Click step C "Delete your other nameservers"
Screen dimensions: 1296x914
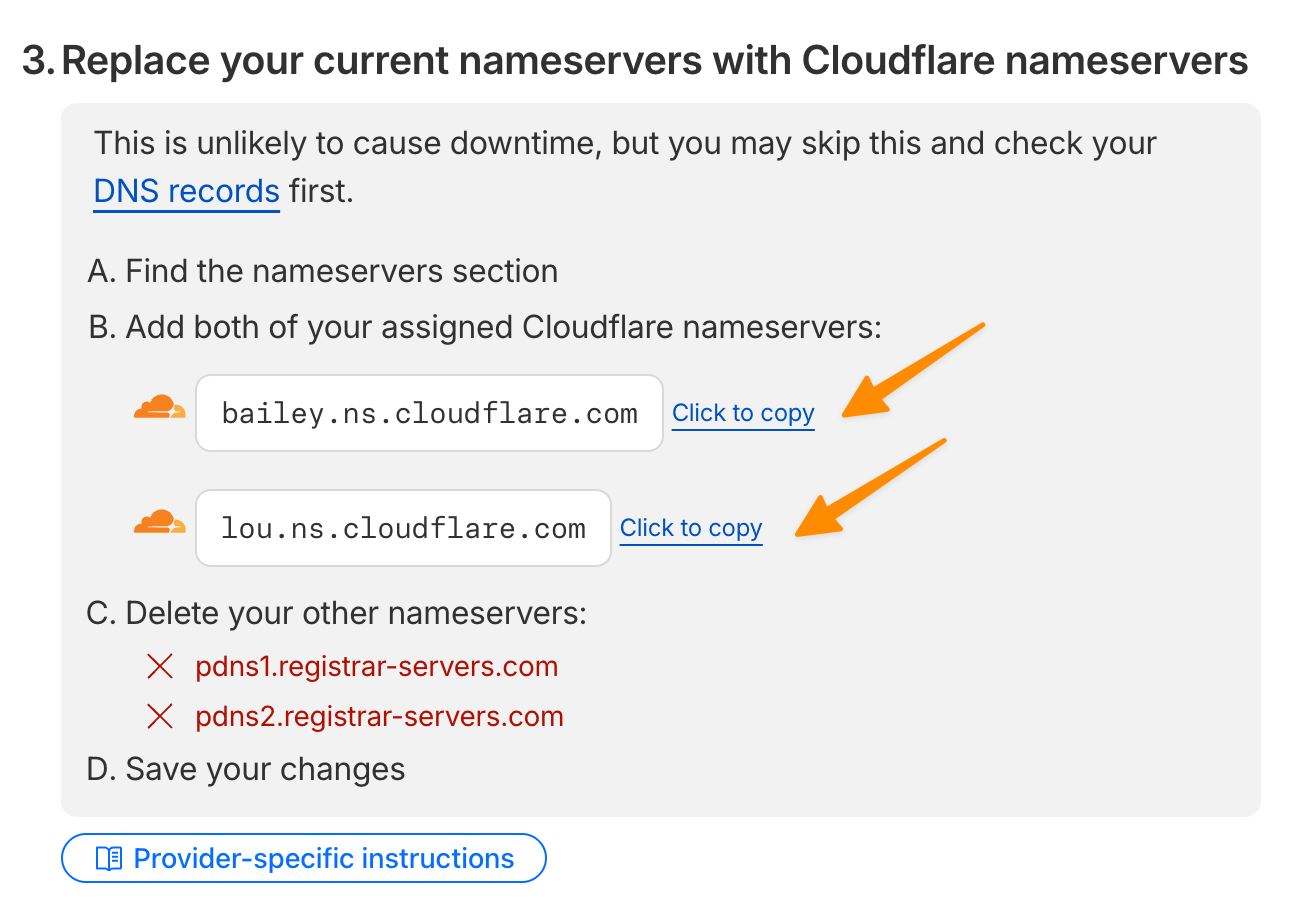click(x=337, y=613)
